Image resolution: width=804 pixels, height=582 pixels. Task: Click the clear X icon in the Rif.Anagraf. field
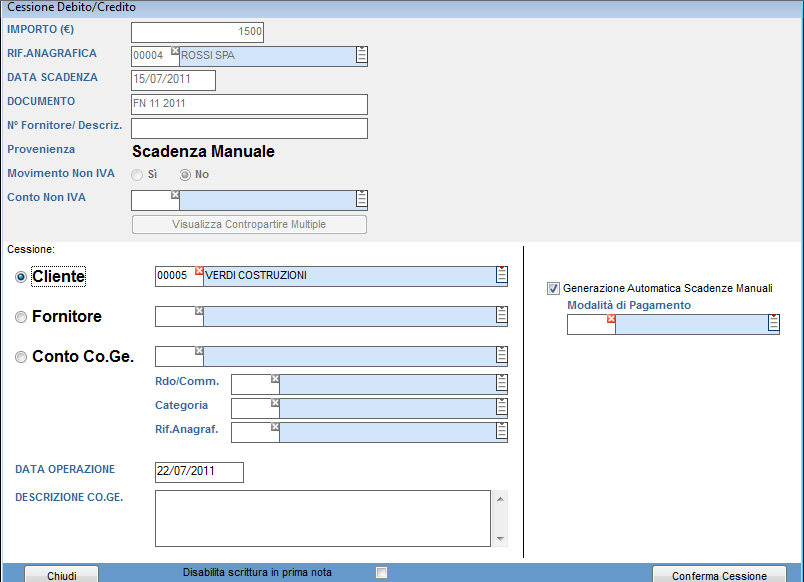(274, 426)
